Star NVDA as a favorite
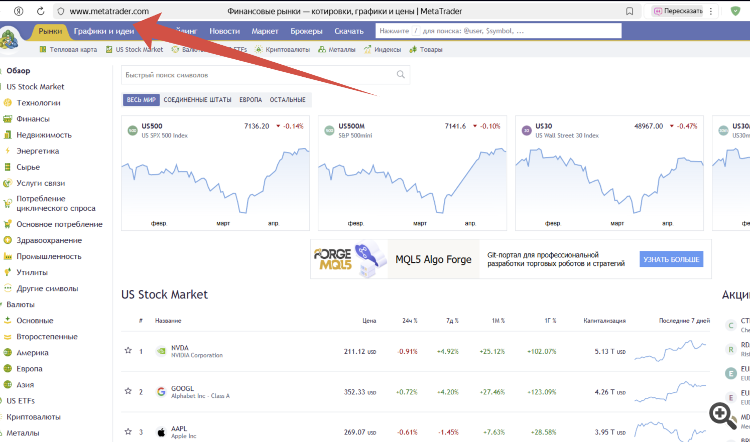 [x=128, y=351]
